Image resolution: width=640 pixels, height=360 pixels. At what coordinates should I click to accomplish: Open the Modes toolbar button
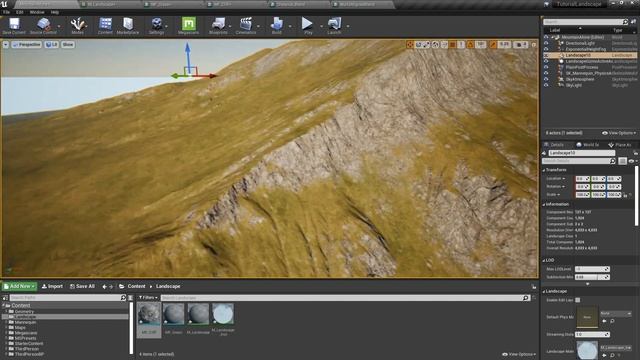point(77,25)
